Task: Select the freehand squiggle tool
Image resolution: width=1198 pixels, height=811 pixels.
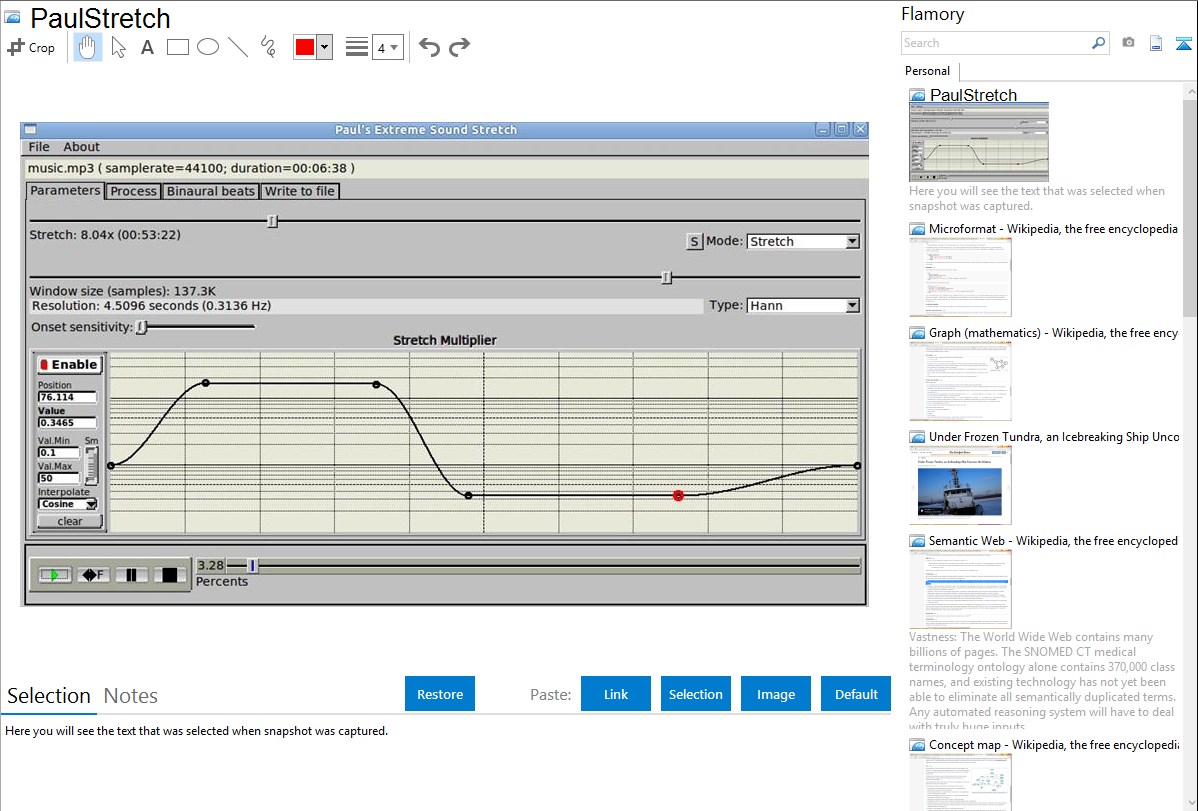Action: click(x=268, y=47)
